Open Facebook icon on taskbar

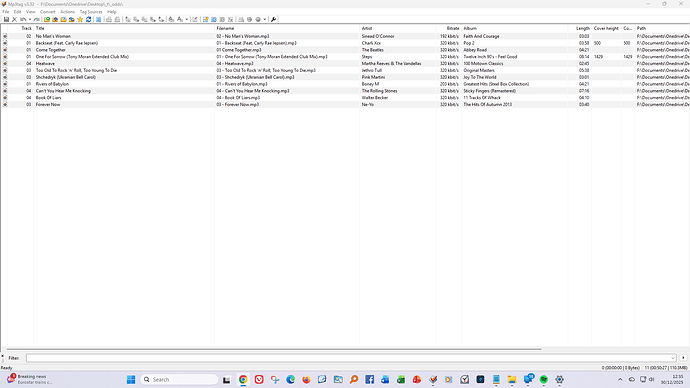point(369,380)
